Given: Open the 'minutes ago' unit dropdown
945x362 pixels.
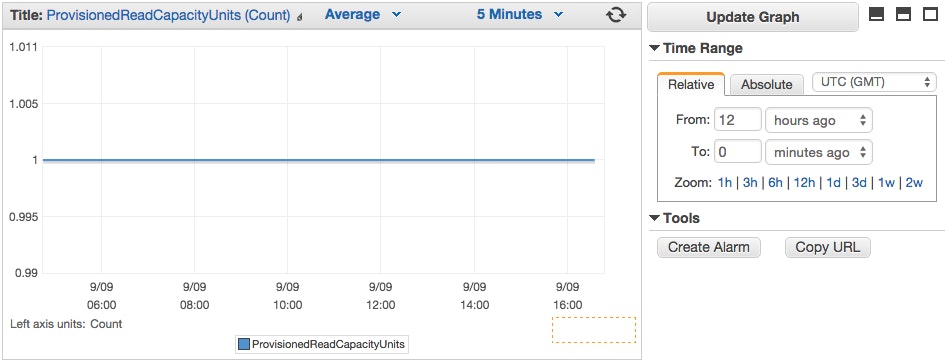Looking at the screenshot, I should (818, 152).
